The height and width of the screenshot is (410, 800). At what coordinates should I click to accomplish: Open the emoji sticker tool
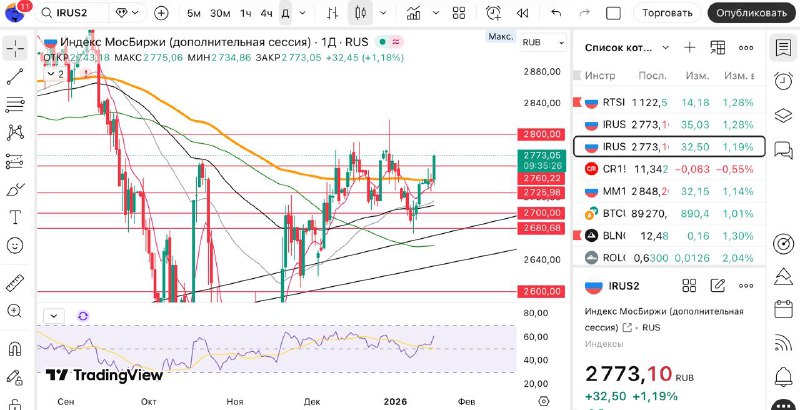(15, 245)
